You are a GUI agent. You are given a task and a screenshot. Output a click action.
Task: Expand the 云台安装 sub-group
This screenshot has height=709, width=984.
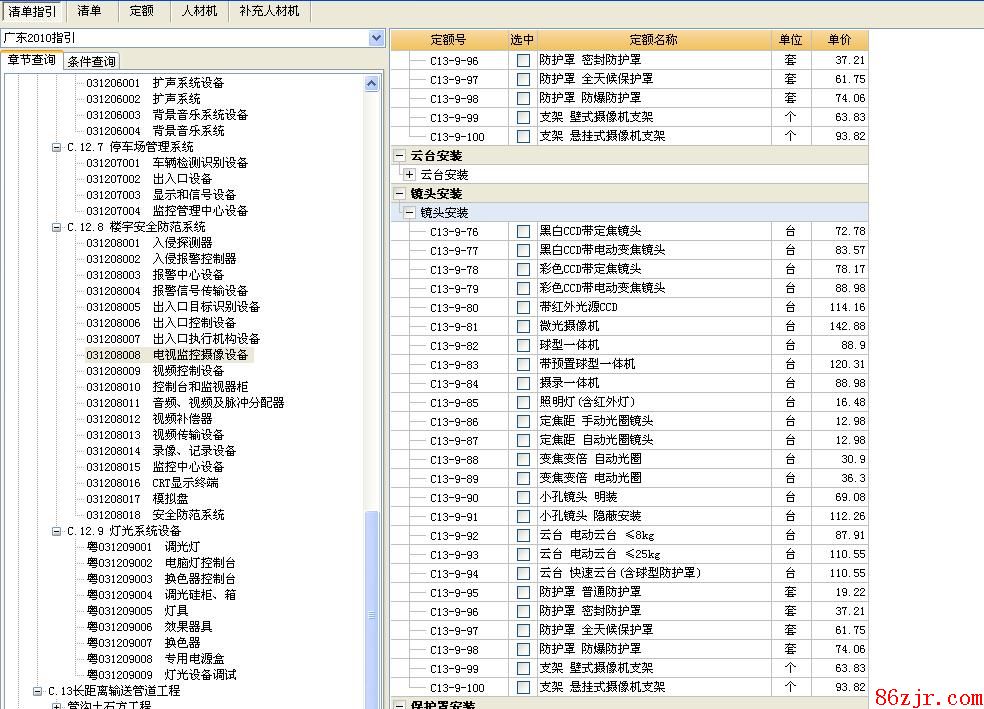tap(410, 175)
